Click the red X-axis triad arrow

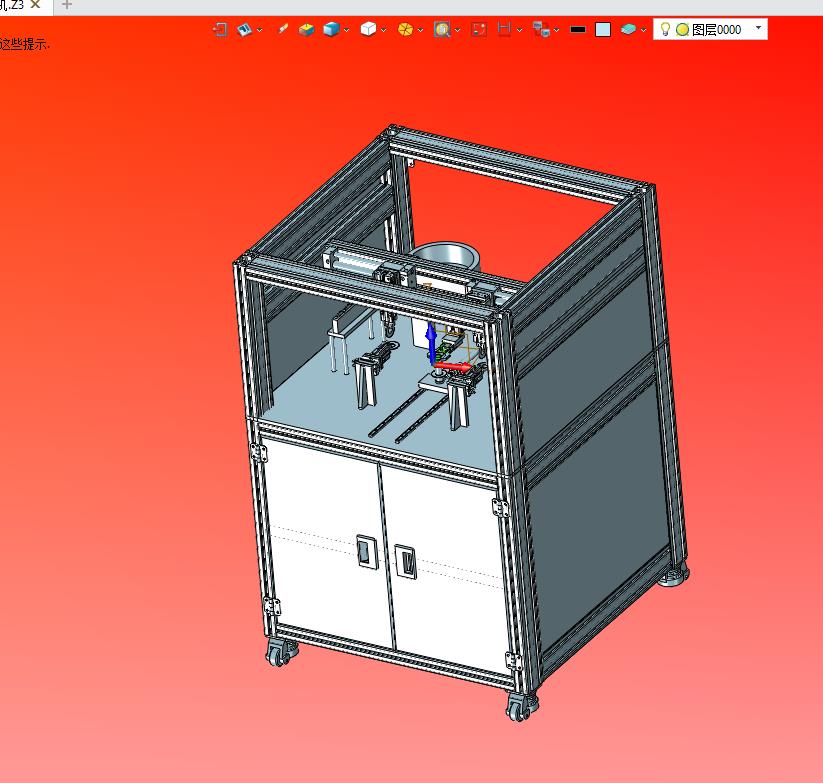click(452, 366)
